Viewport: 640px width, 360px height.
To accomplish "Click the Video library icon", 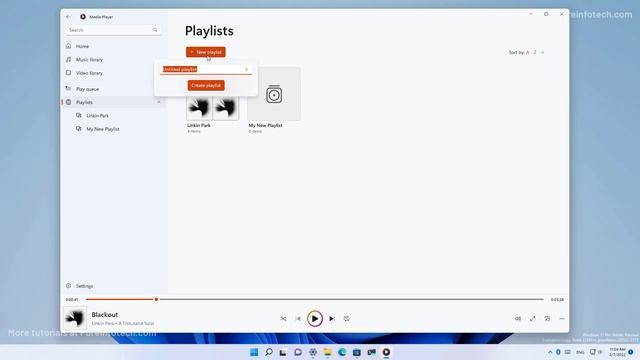I will (69, 73).
